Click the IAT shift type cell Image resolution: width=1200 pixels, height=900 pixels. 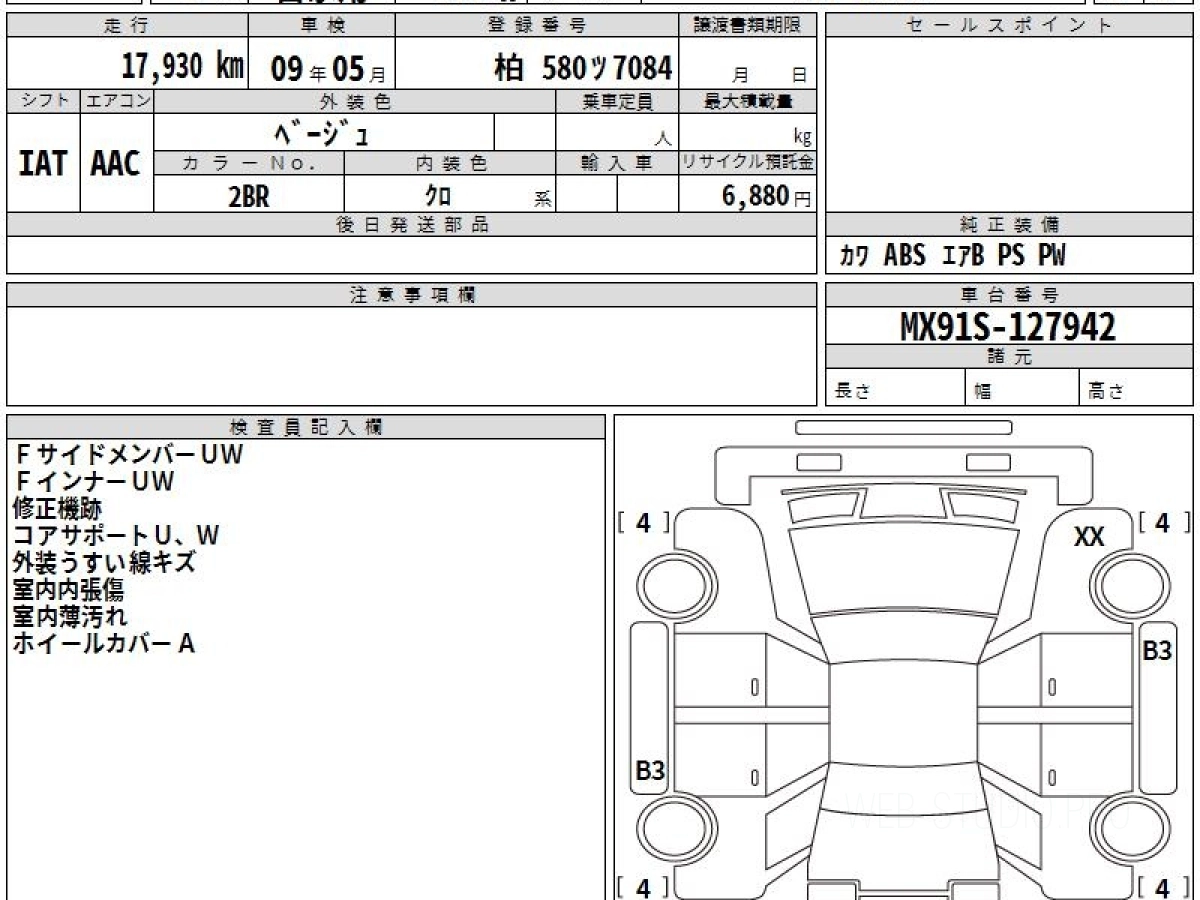43,164
